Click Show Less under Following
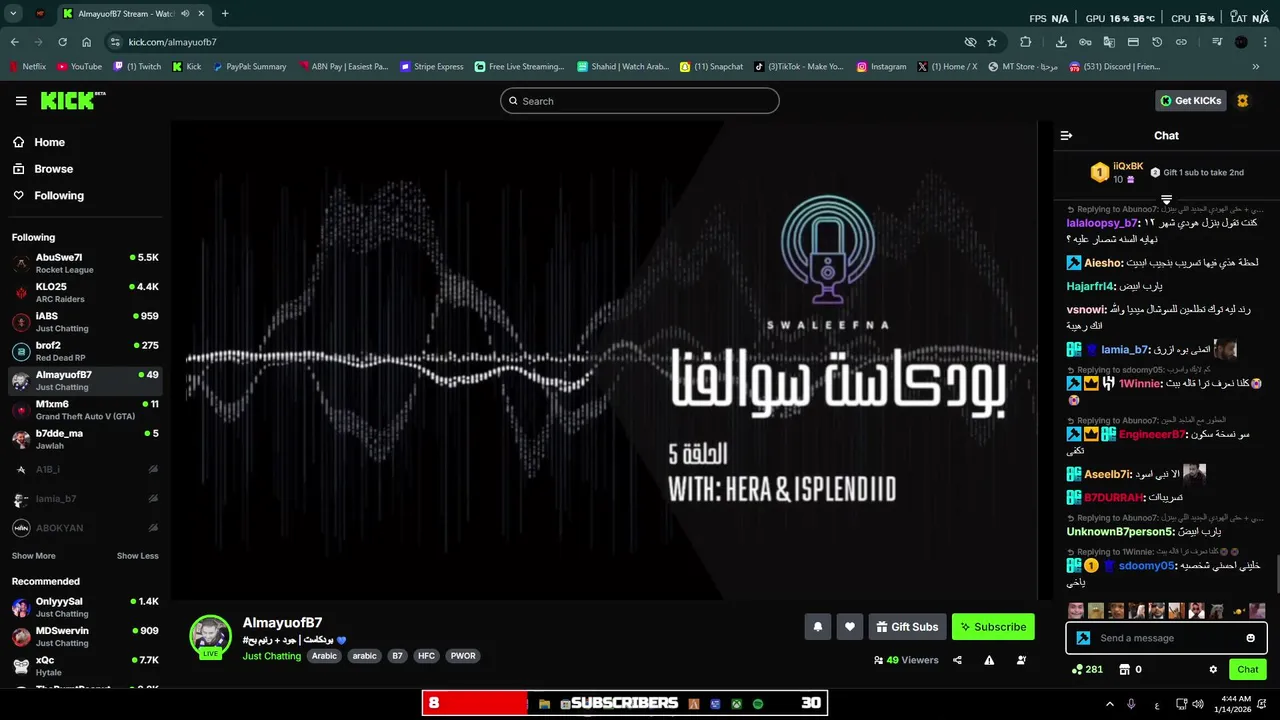The height and width of the screenshot is (720, 1280). (x=137, y=556)
